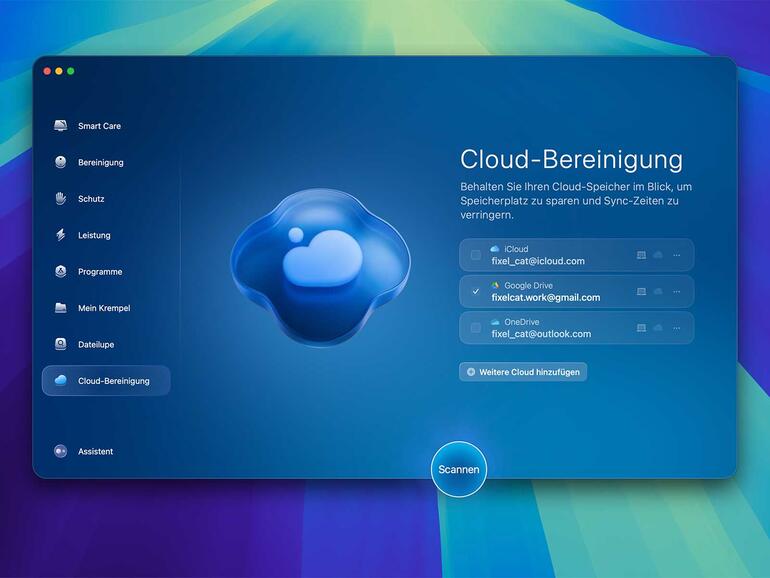Select fixelcat.work@gmail.com account text
This screenshot has width=770, height=578.
tap(546, 298)
